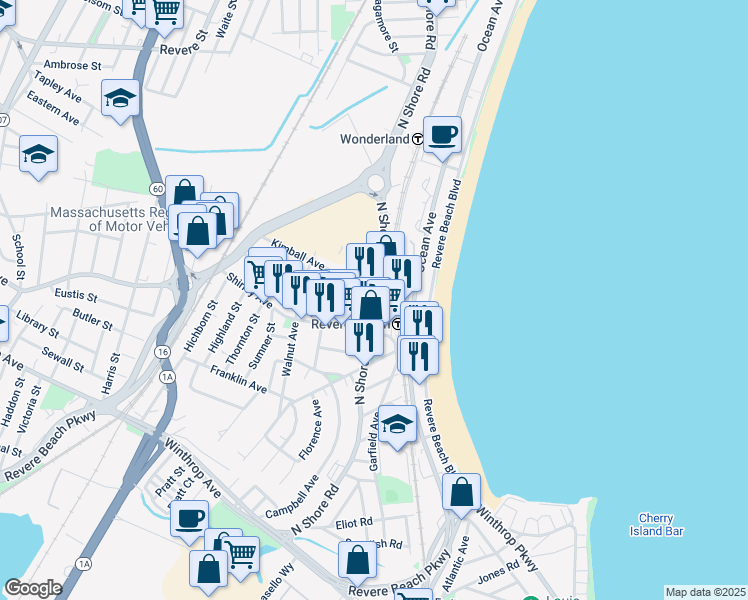This screenshot has height=600, width=748.
Task: Click the Eliot Rd street label
Action: (354, 524)
